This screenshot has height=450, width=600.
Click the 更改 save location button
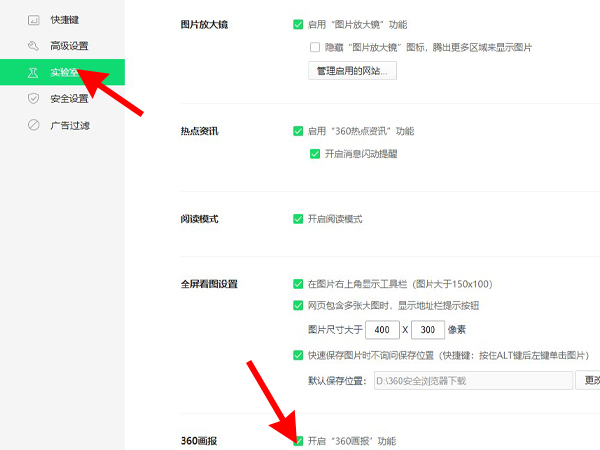(x=588, y=380)
